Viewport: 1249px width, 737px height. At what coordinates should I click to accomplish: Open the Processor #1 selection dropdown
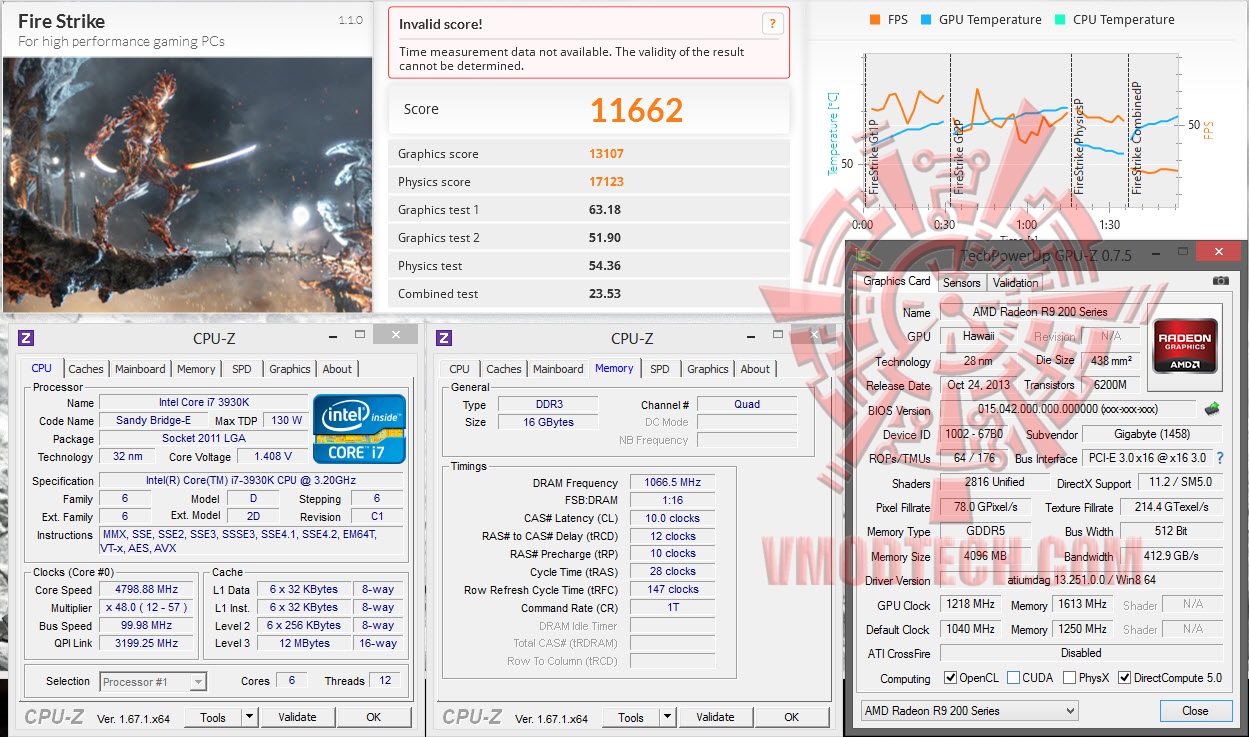coord(153,681)
